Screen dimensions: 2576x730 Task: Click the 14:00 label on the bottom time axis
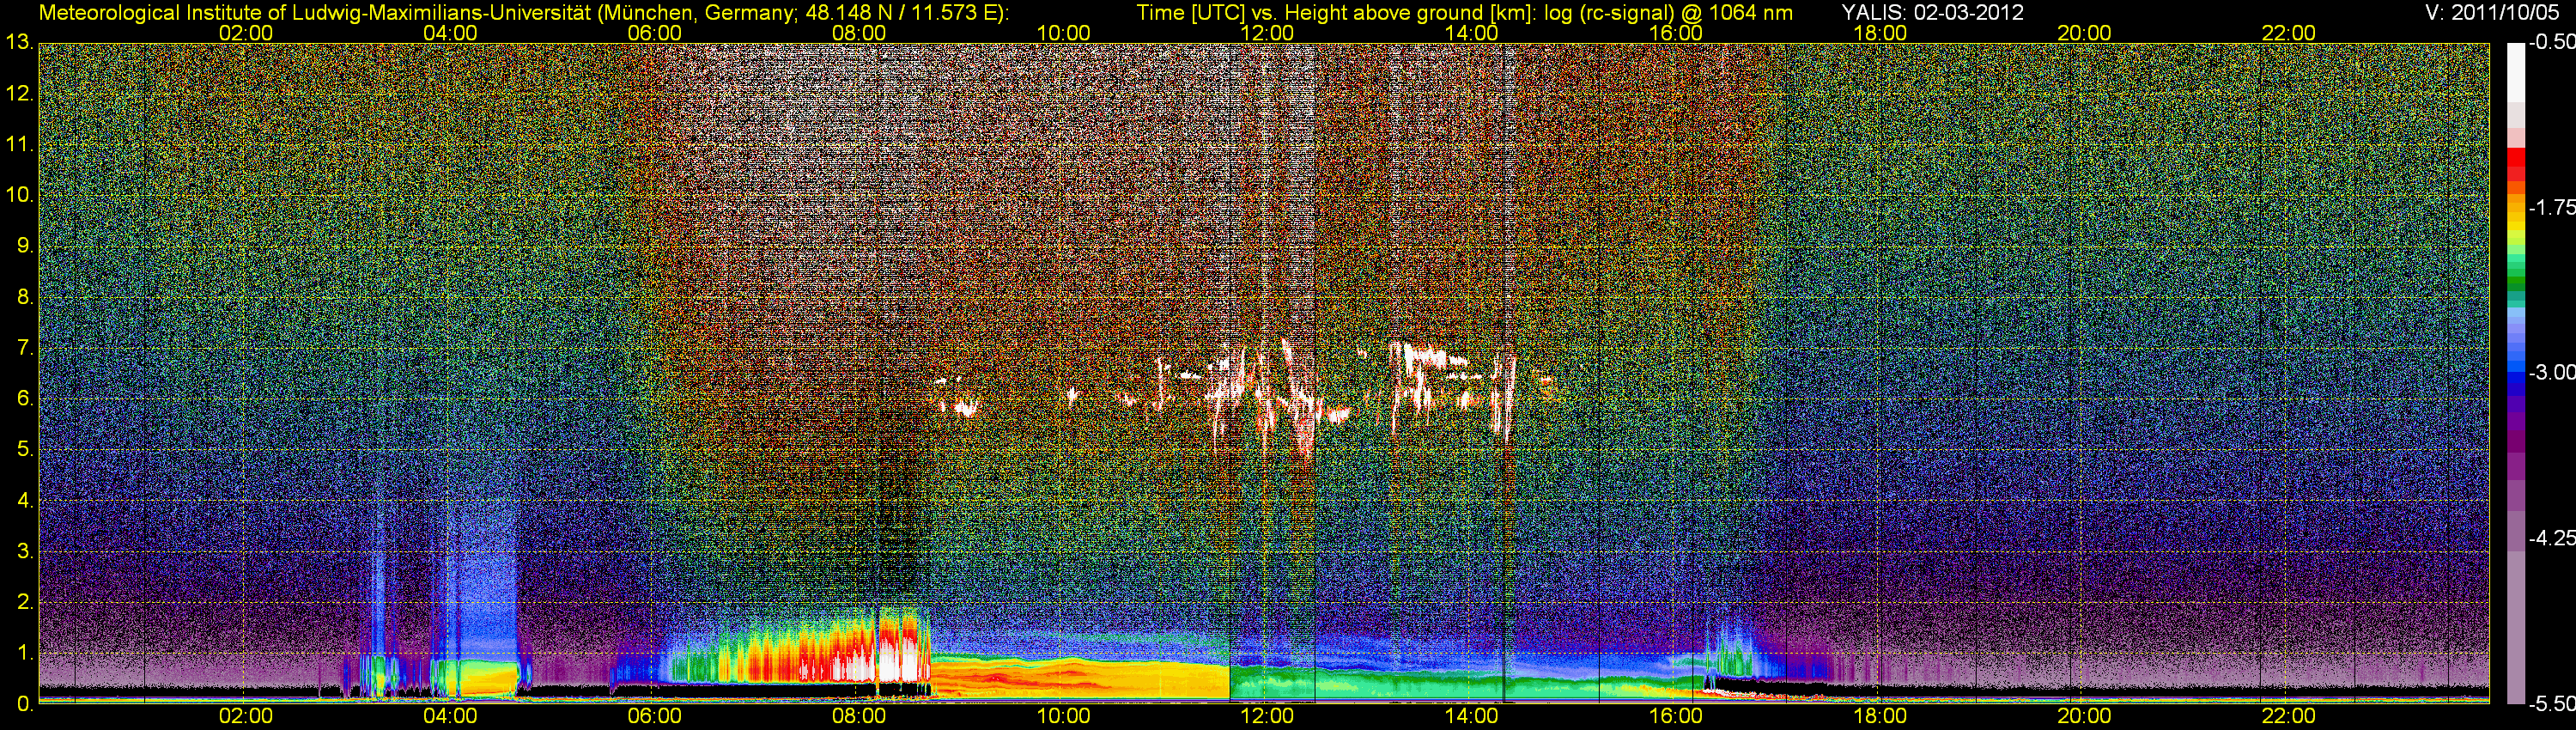[x=1471, y=716]
